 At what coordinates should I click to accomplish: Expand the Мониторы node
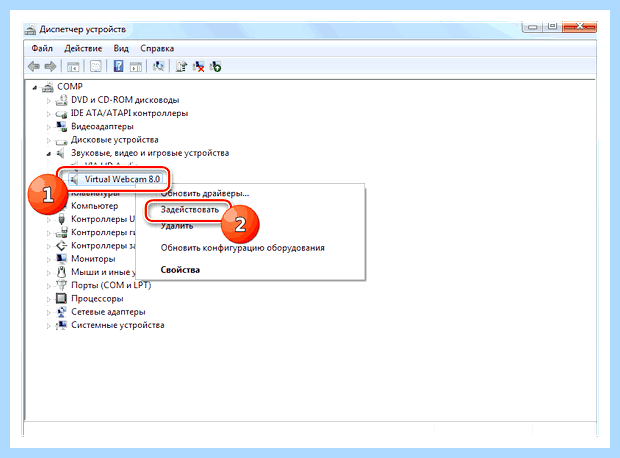coord(49,259)
